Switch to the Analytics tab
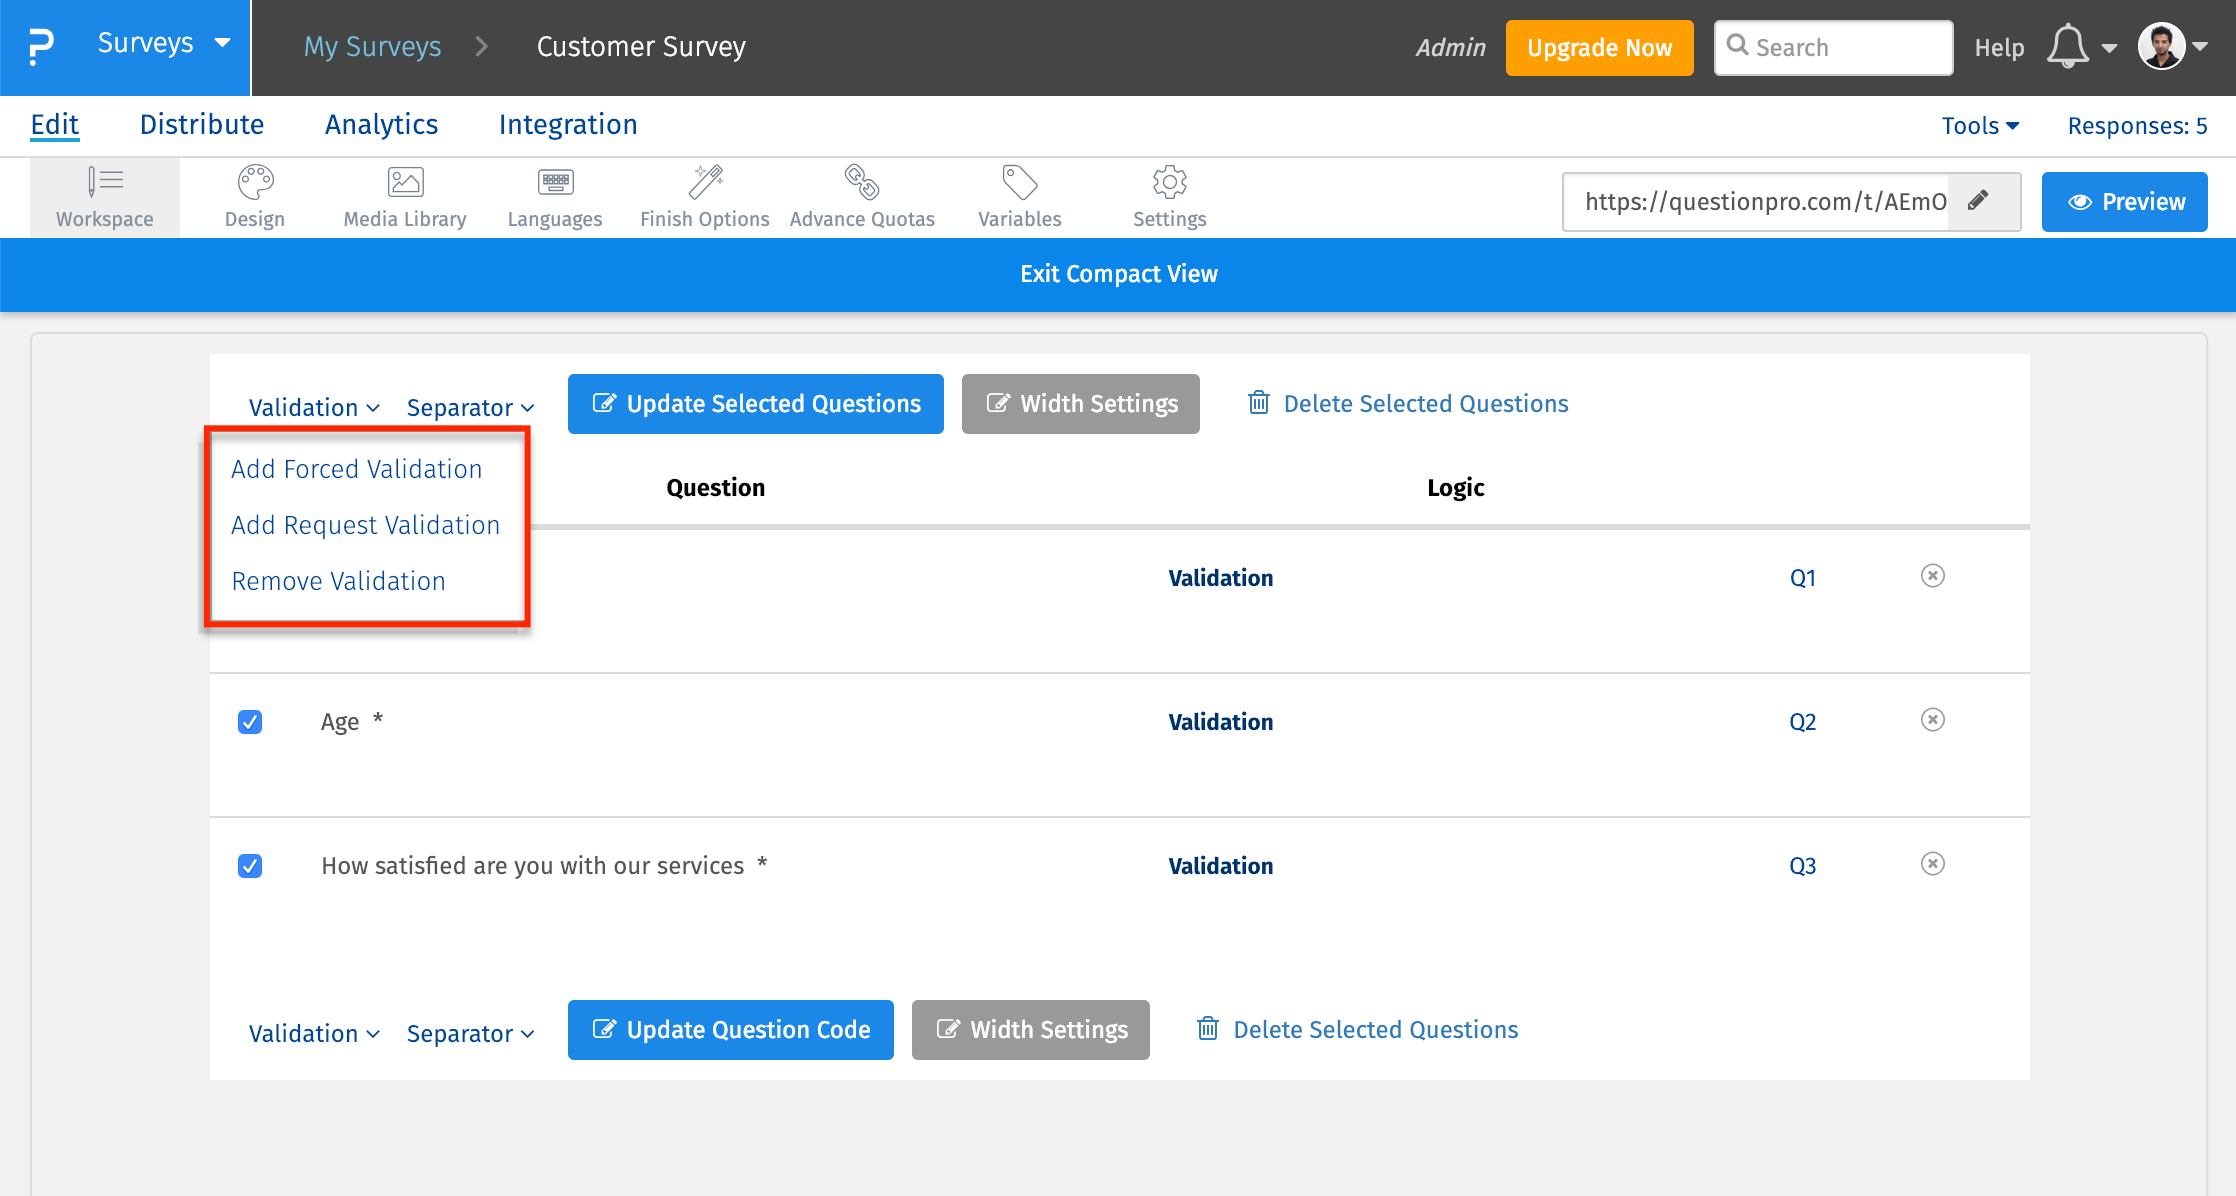 (381, 124)
